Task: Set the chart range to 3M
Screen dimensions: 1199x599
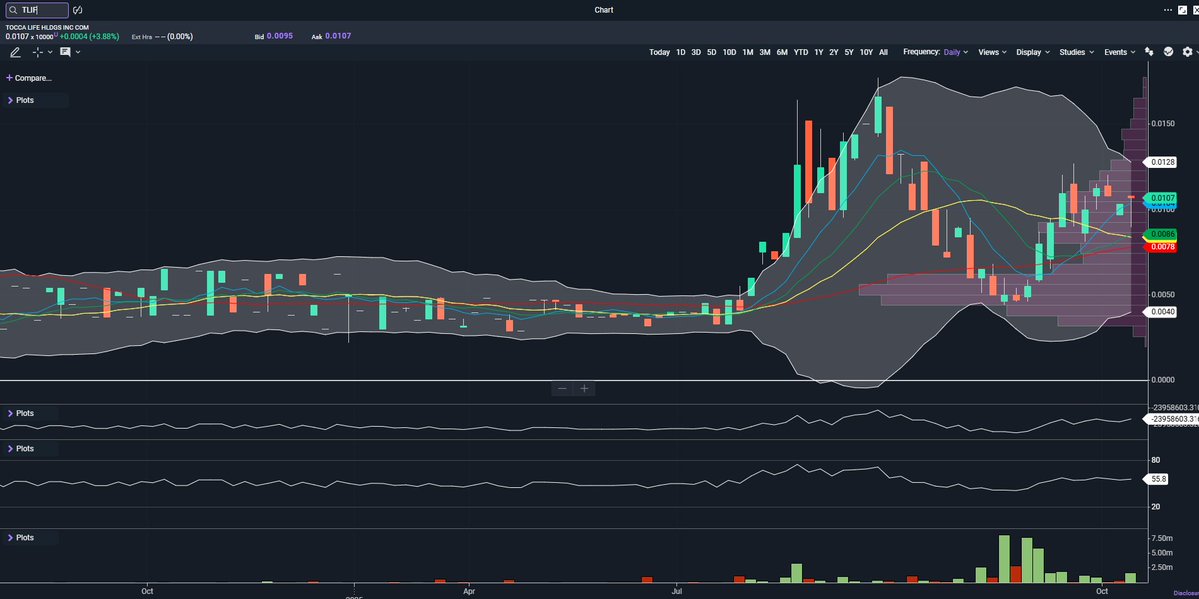Action: (765, 52)
